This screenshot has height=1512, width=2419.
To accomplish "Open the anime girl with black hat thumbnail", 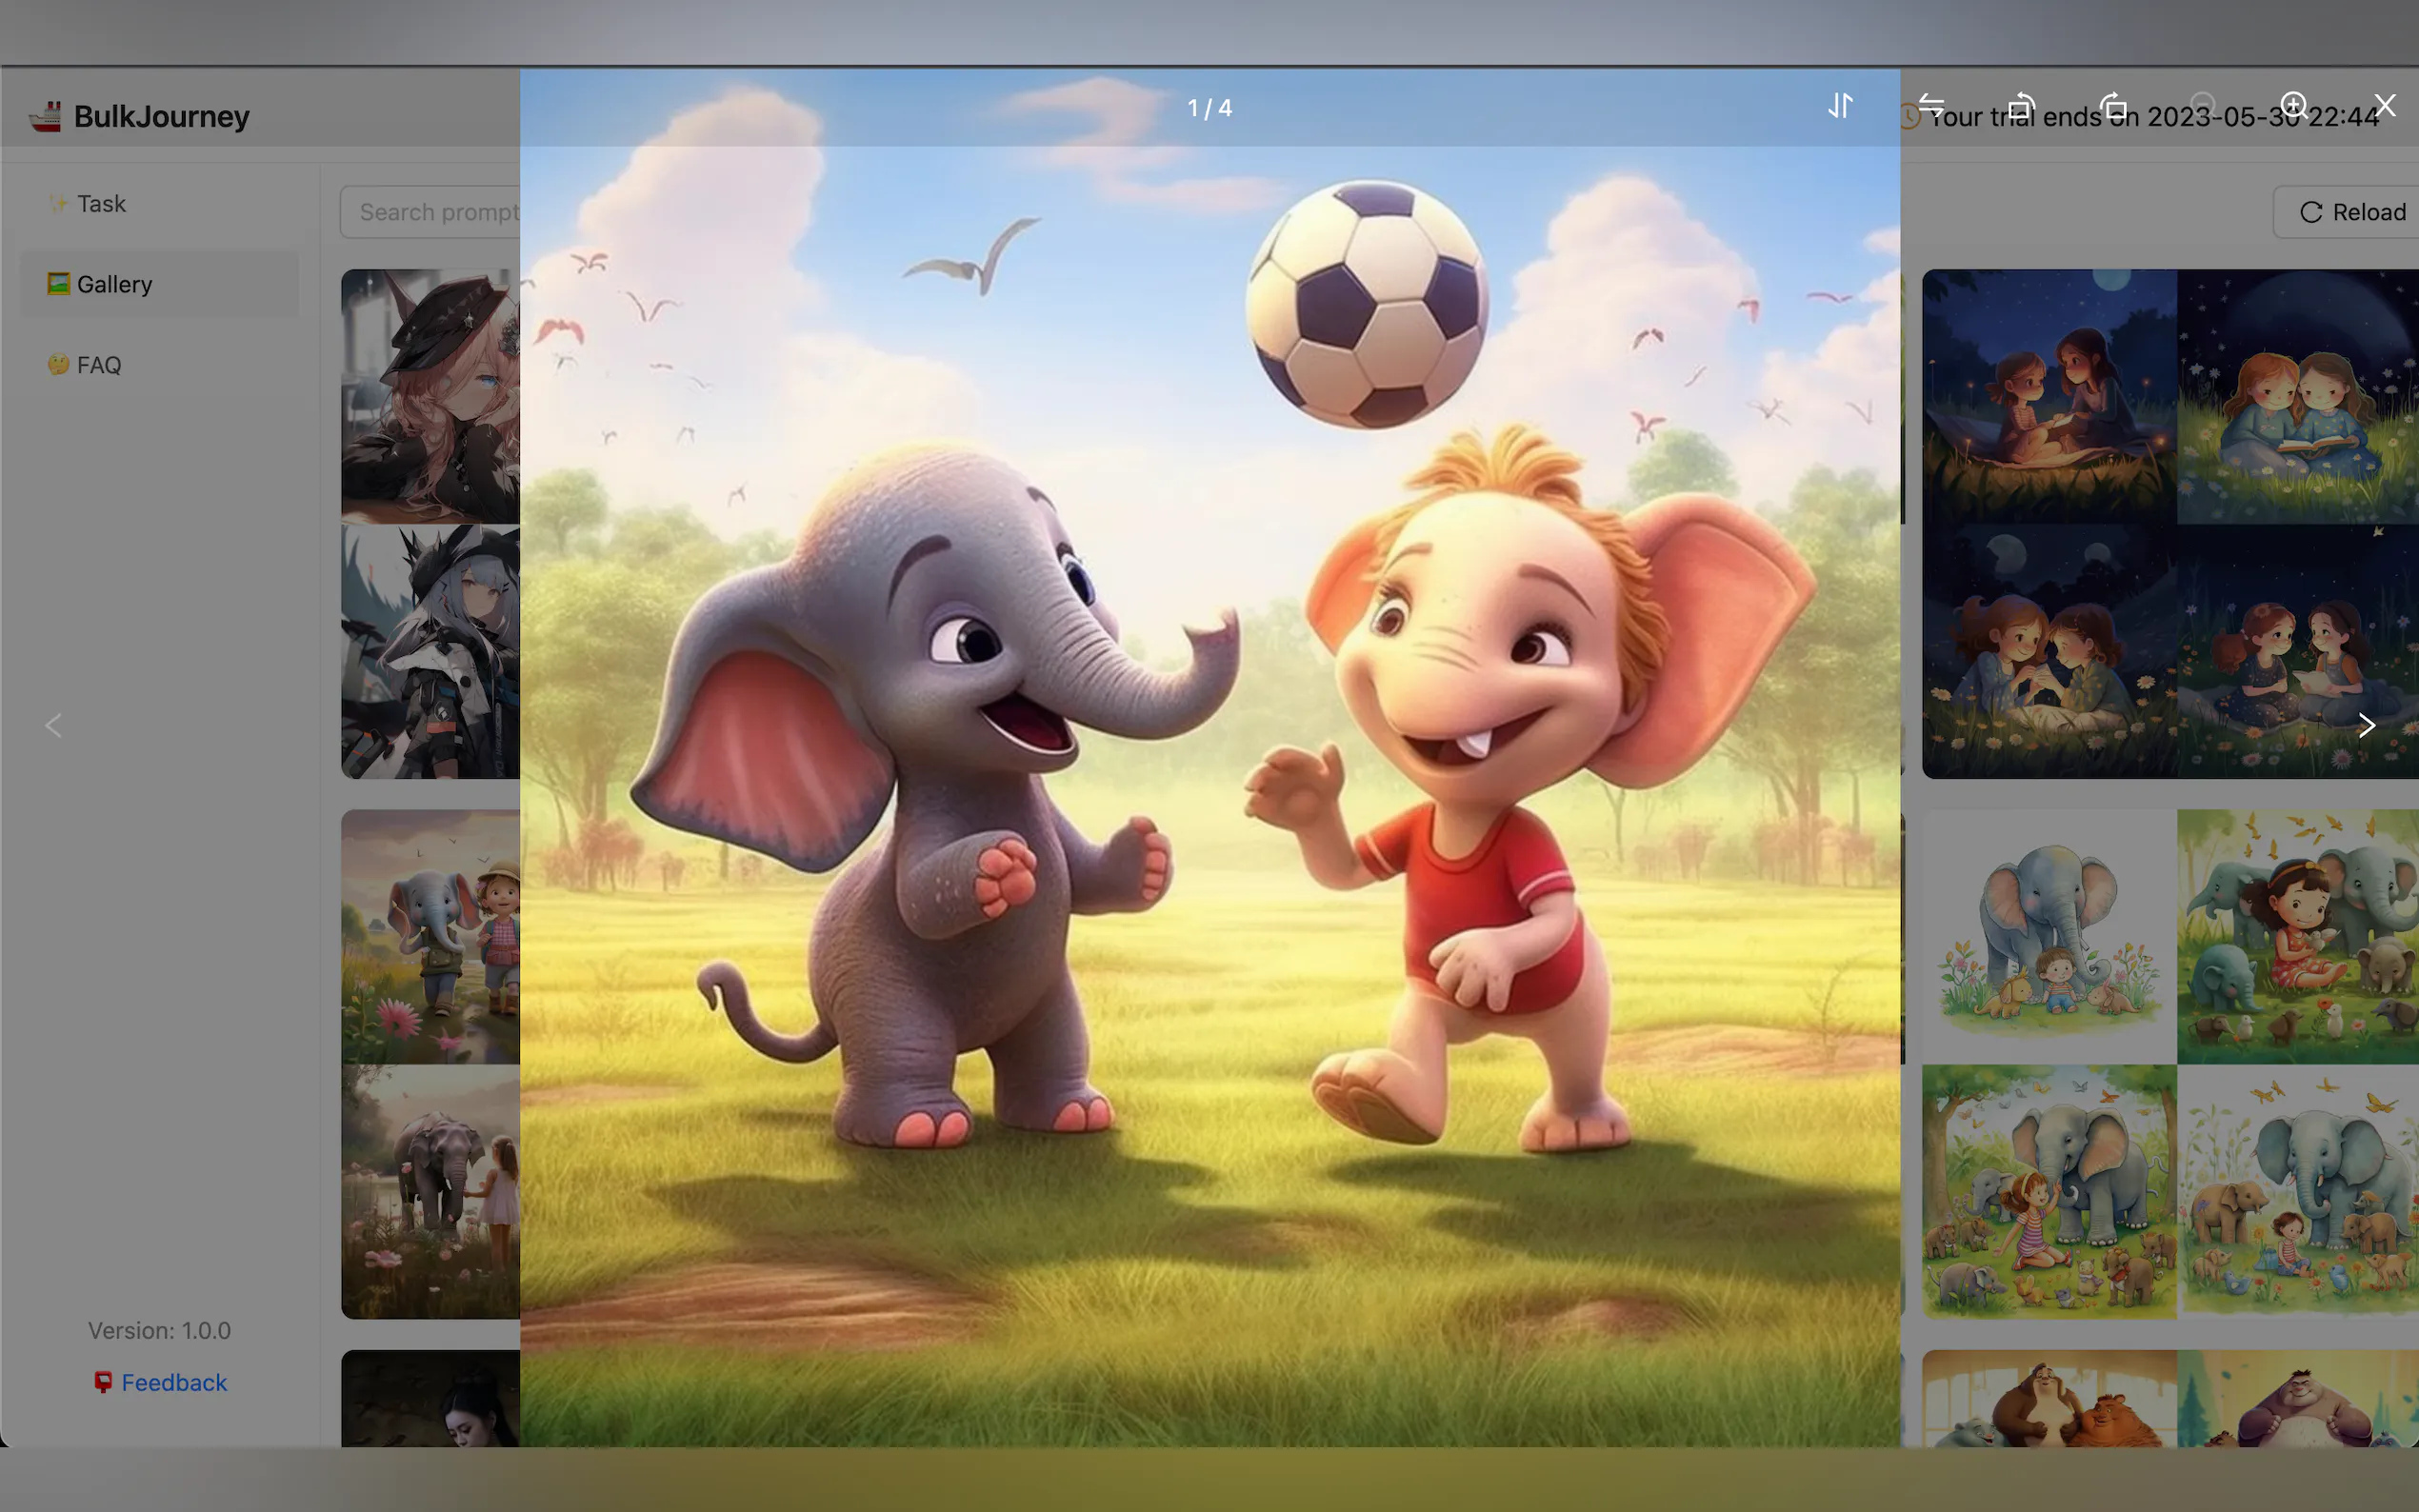I will 430,396.
